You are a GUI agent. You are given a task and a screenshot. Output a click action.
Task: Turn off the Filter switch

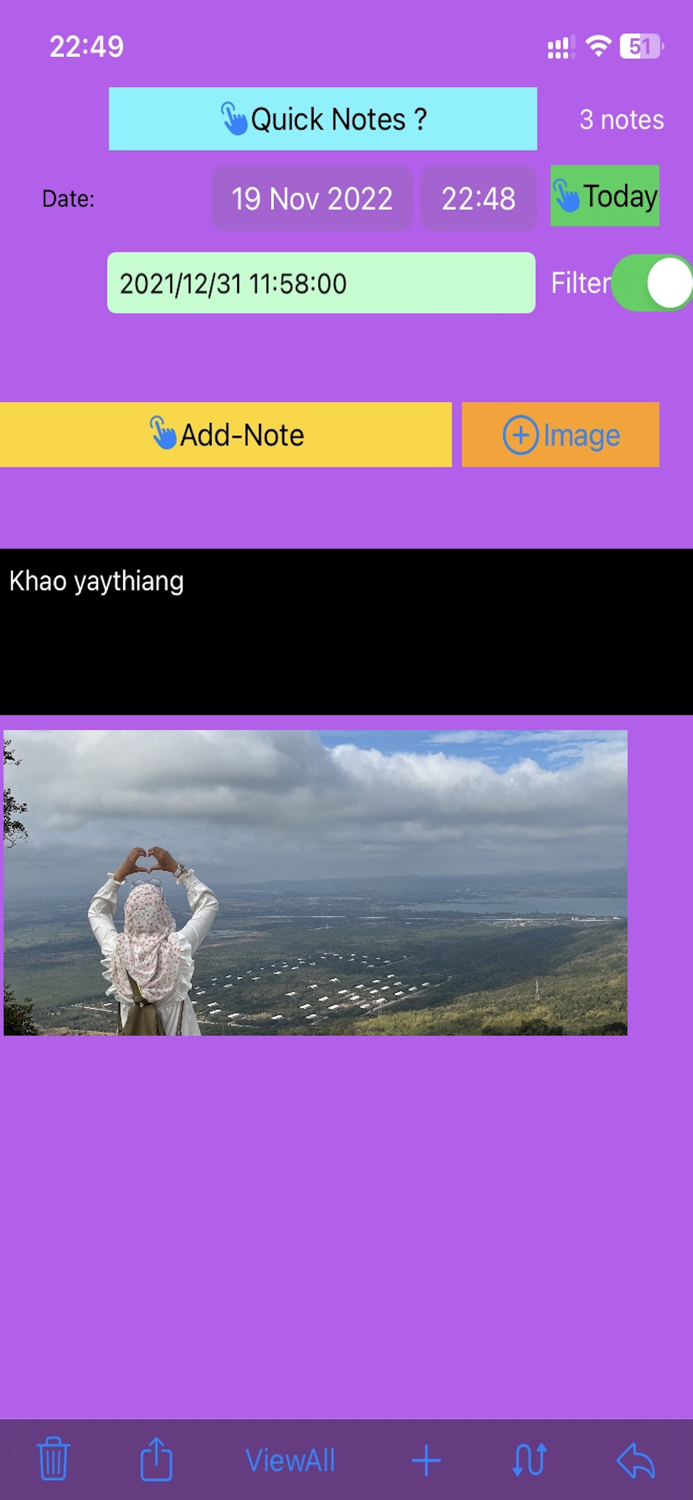click(652, 283)
